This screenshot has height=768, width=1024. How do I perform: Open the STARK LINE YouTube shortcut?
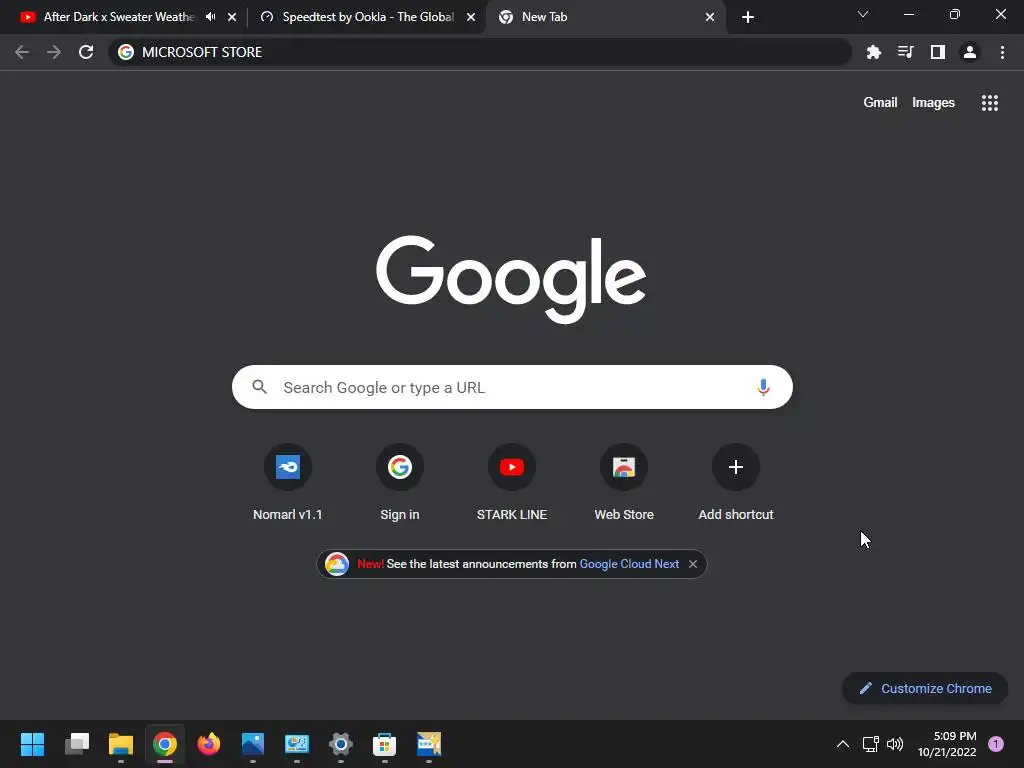pyautogui.click(x=512, y=483)
